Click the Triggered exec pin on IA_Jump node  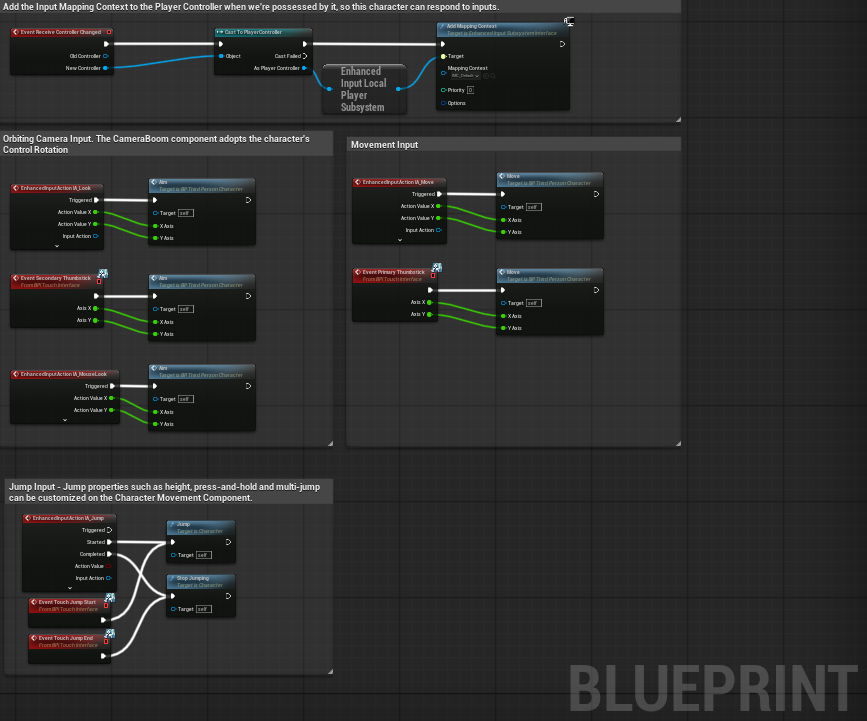pos(110,530)
